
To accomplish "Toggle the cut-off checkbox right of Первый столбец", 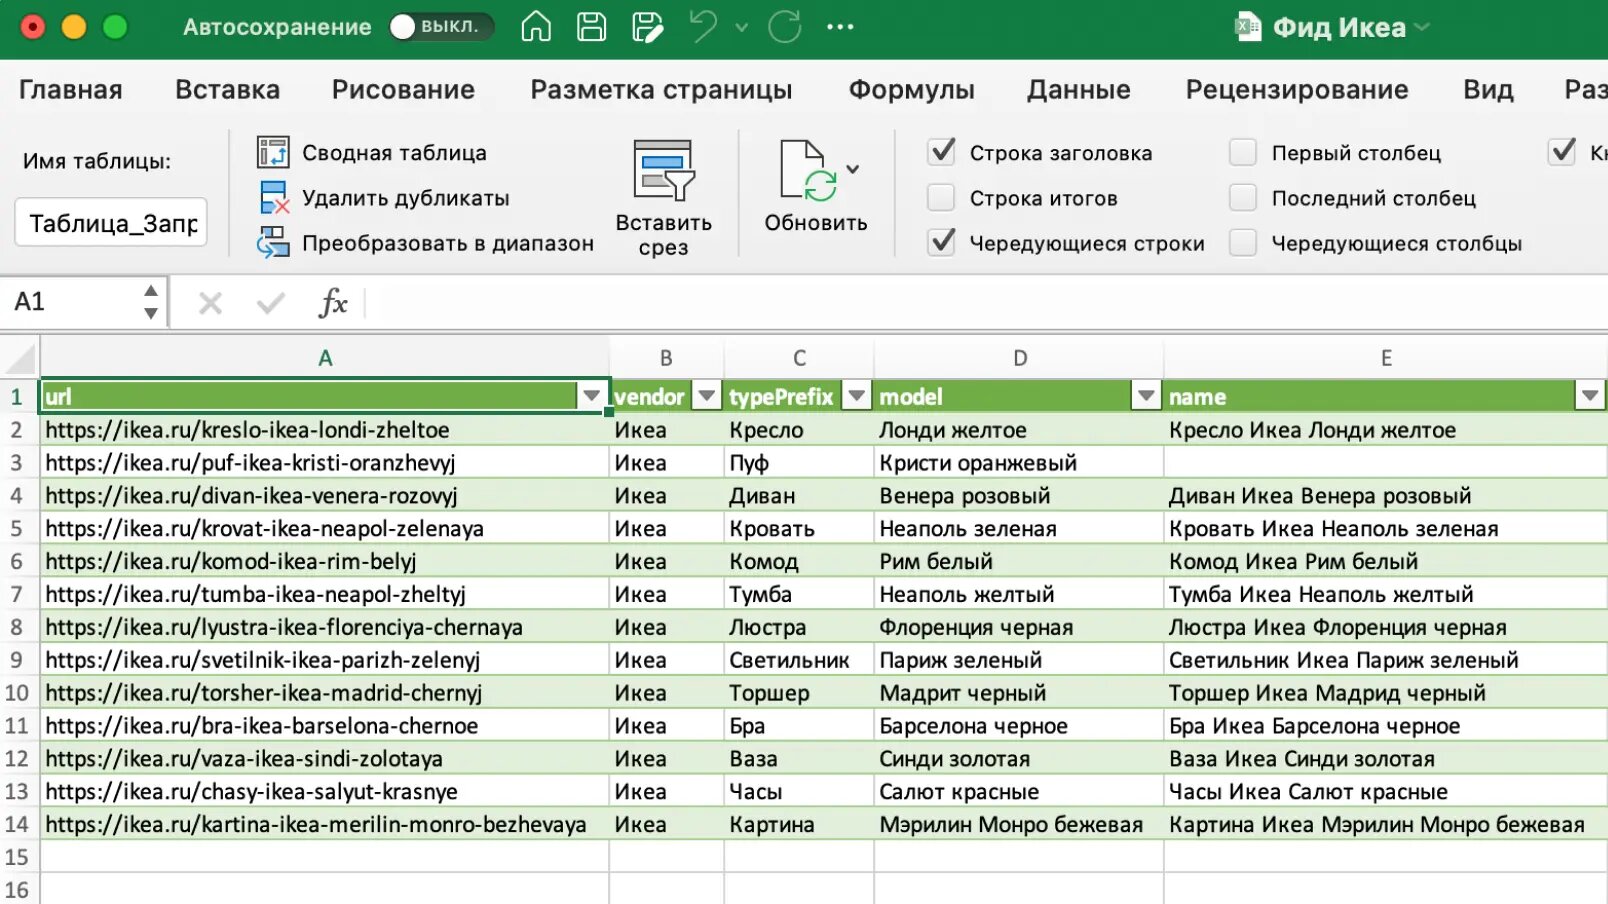I will point(1562,152).
